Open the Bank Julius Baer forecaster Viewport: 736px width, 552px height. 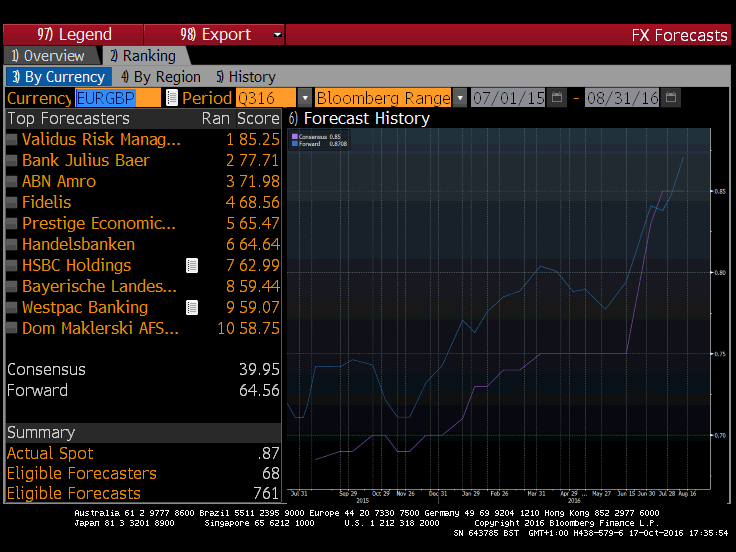pyautogui.click(x=86, y=161)
